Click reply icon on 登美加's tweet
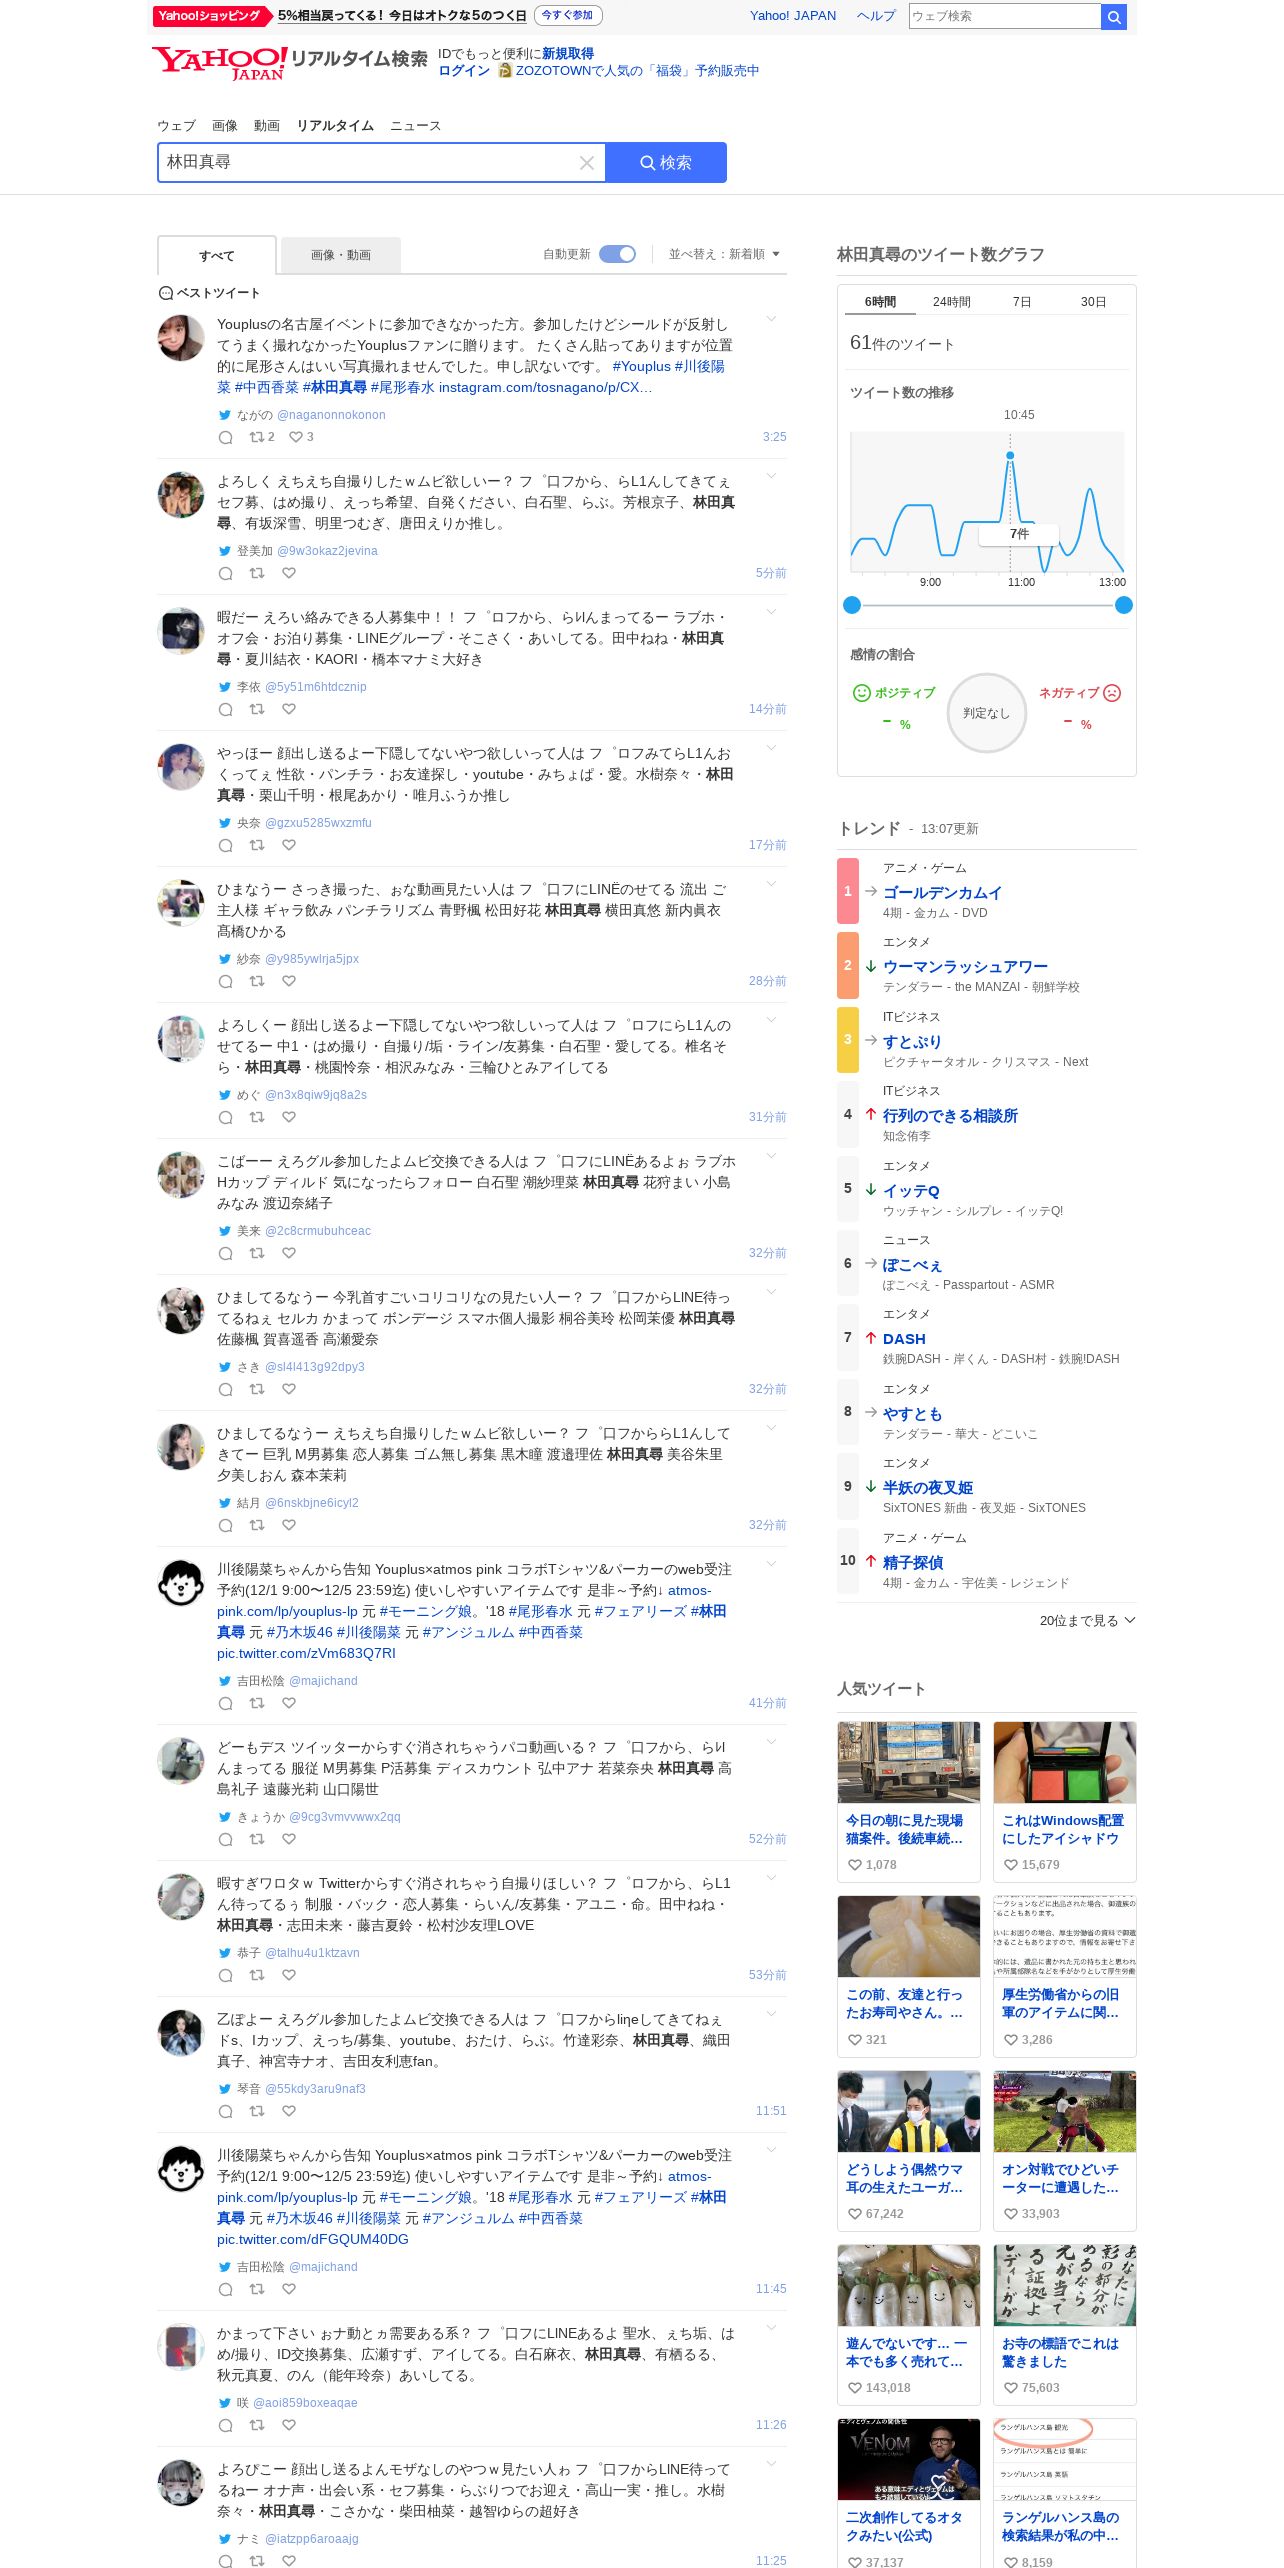The width and height of the screenshot is (1284, 2568). point(226,574)
